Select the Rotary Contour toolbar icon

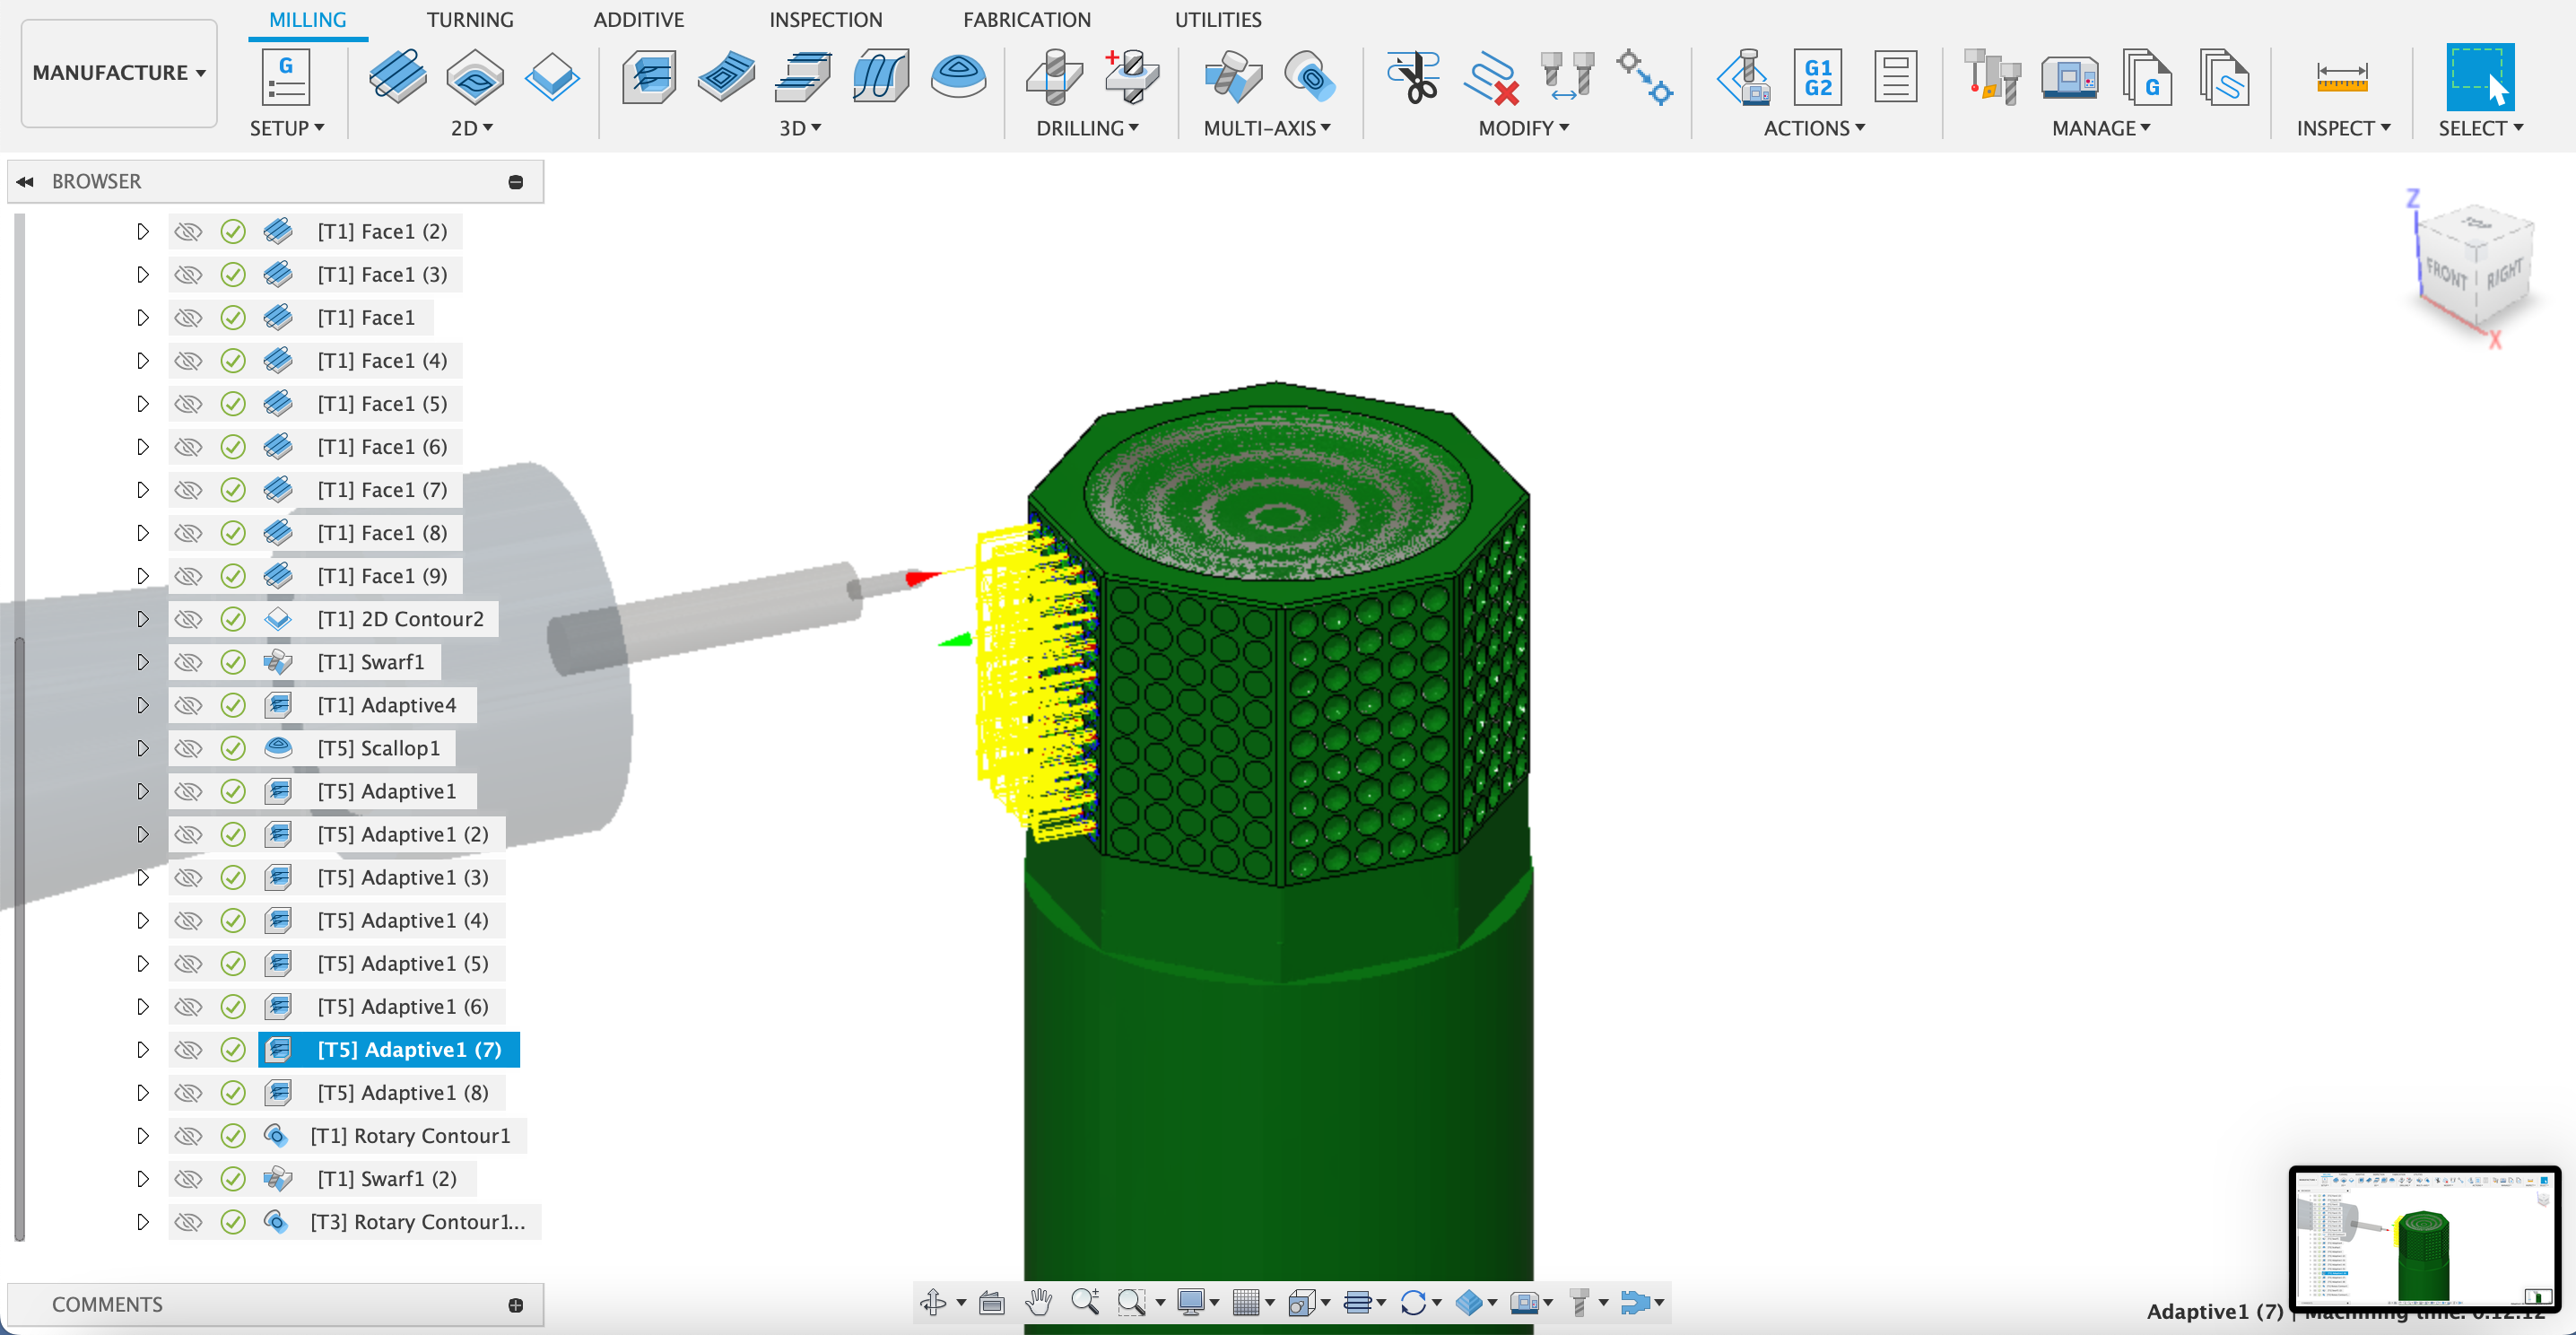[1309, 77]
